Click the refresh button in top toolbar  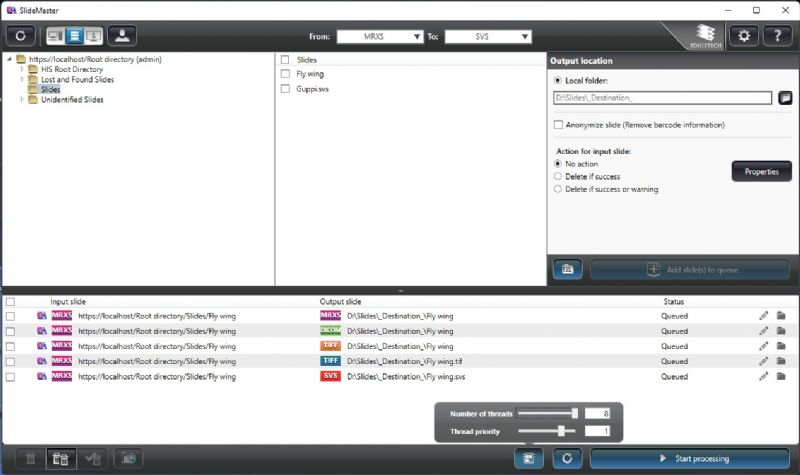click(x=20, y=36)
